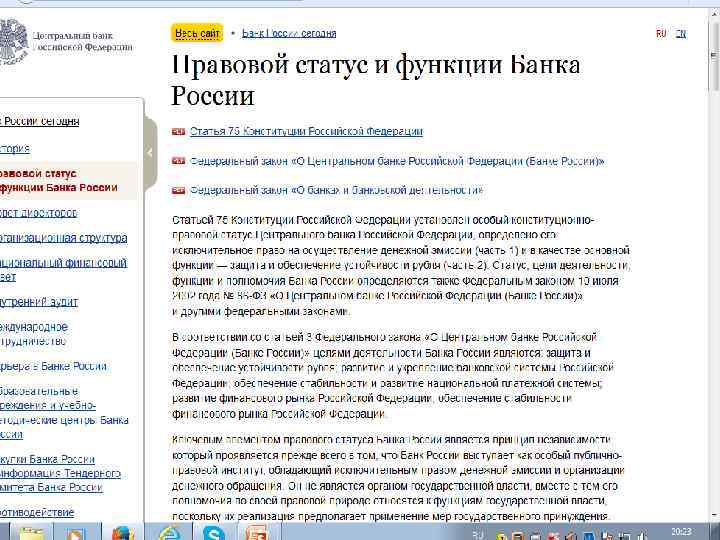Open the Статья 75 Конституции Российской Федерации link
The height and width of the screenshot is (540, 720).
(306, 131)
